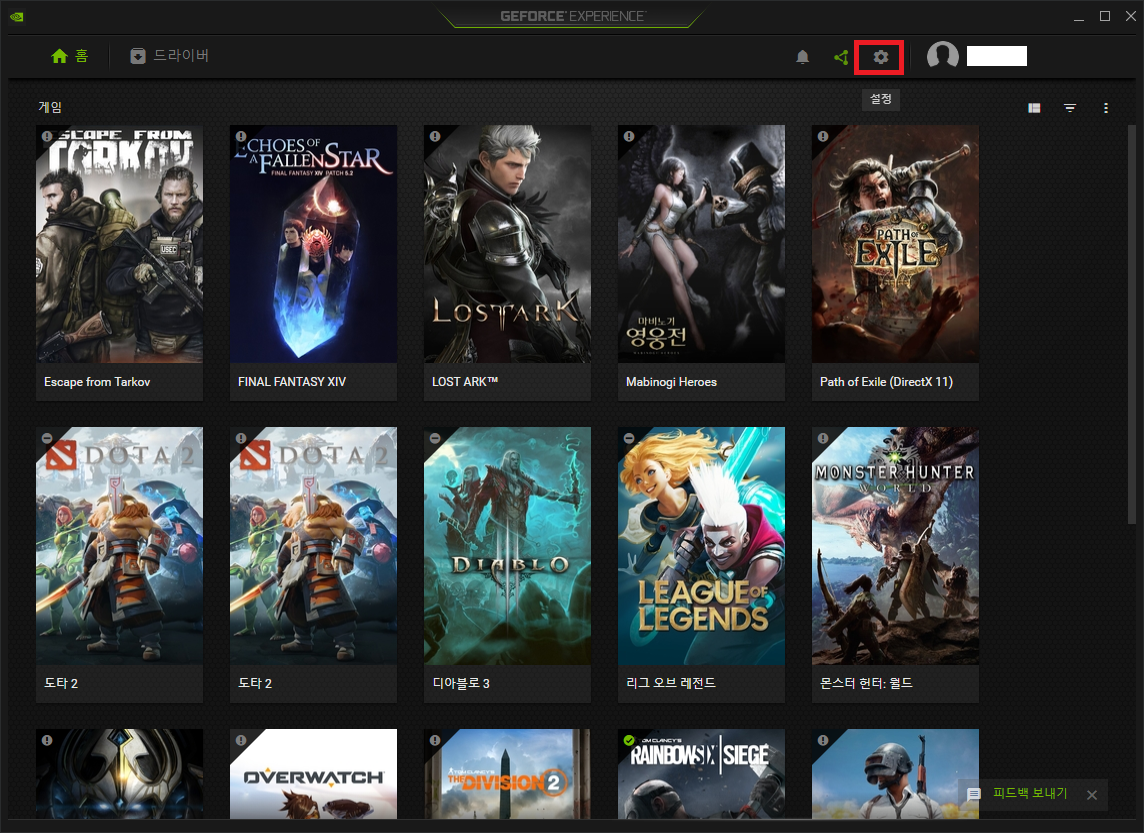The width and height of the screenshot is (1144, 833).
Task: Open the three-dot more options menu
Action: tap(1106, 108)
